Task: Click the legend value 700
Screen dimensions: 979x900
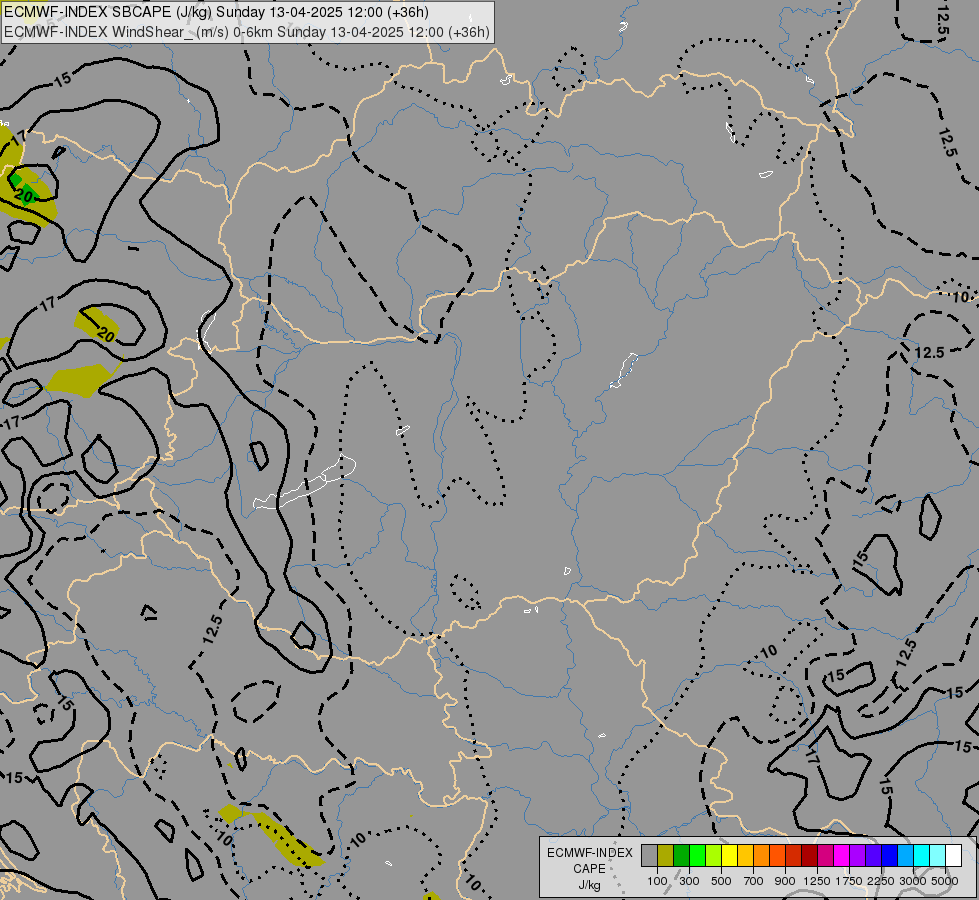Action: pyautogui.click(x=754, y=881)
